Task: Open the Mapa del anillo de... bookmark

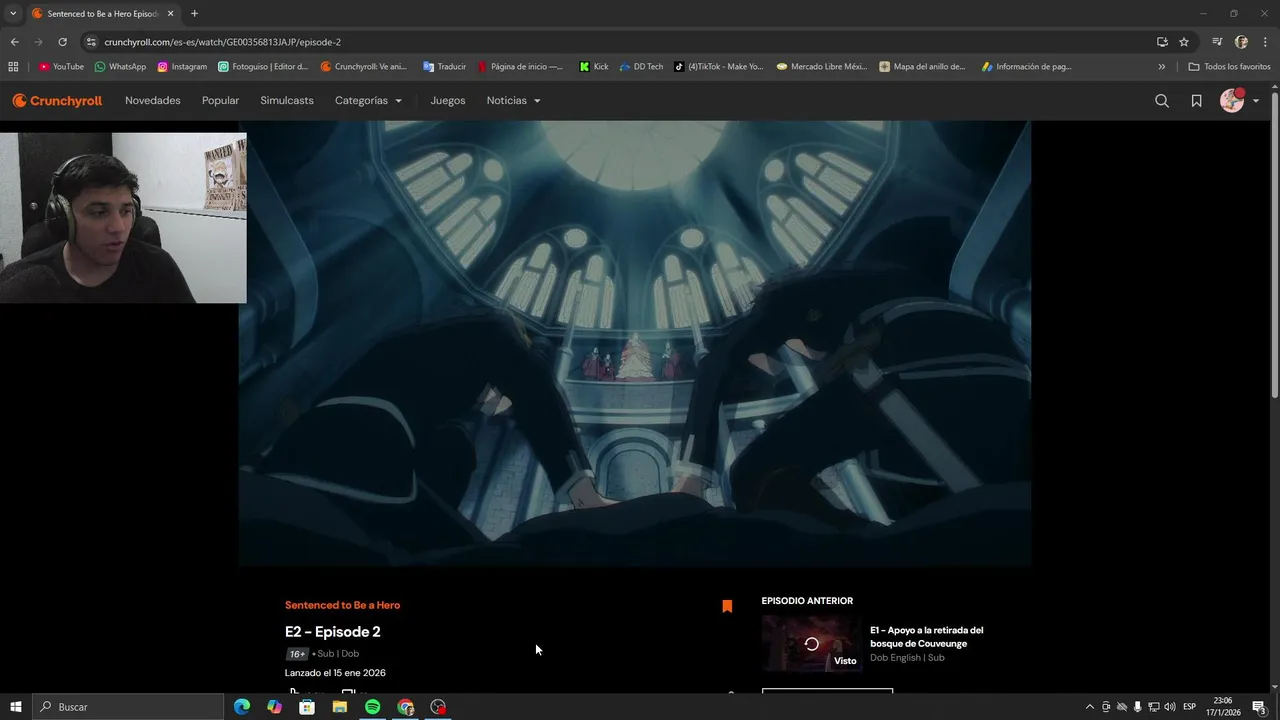Action: (x=922, y=67)
